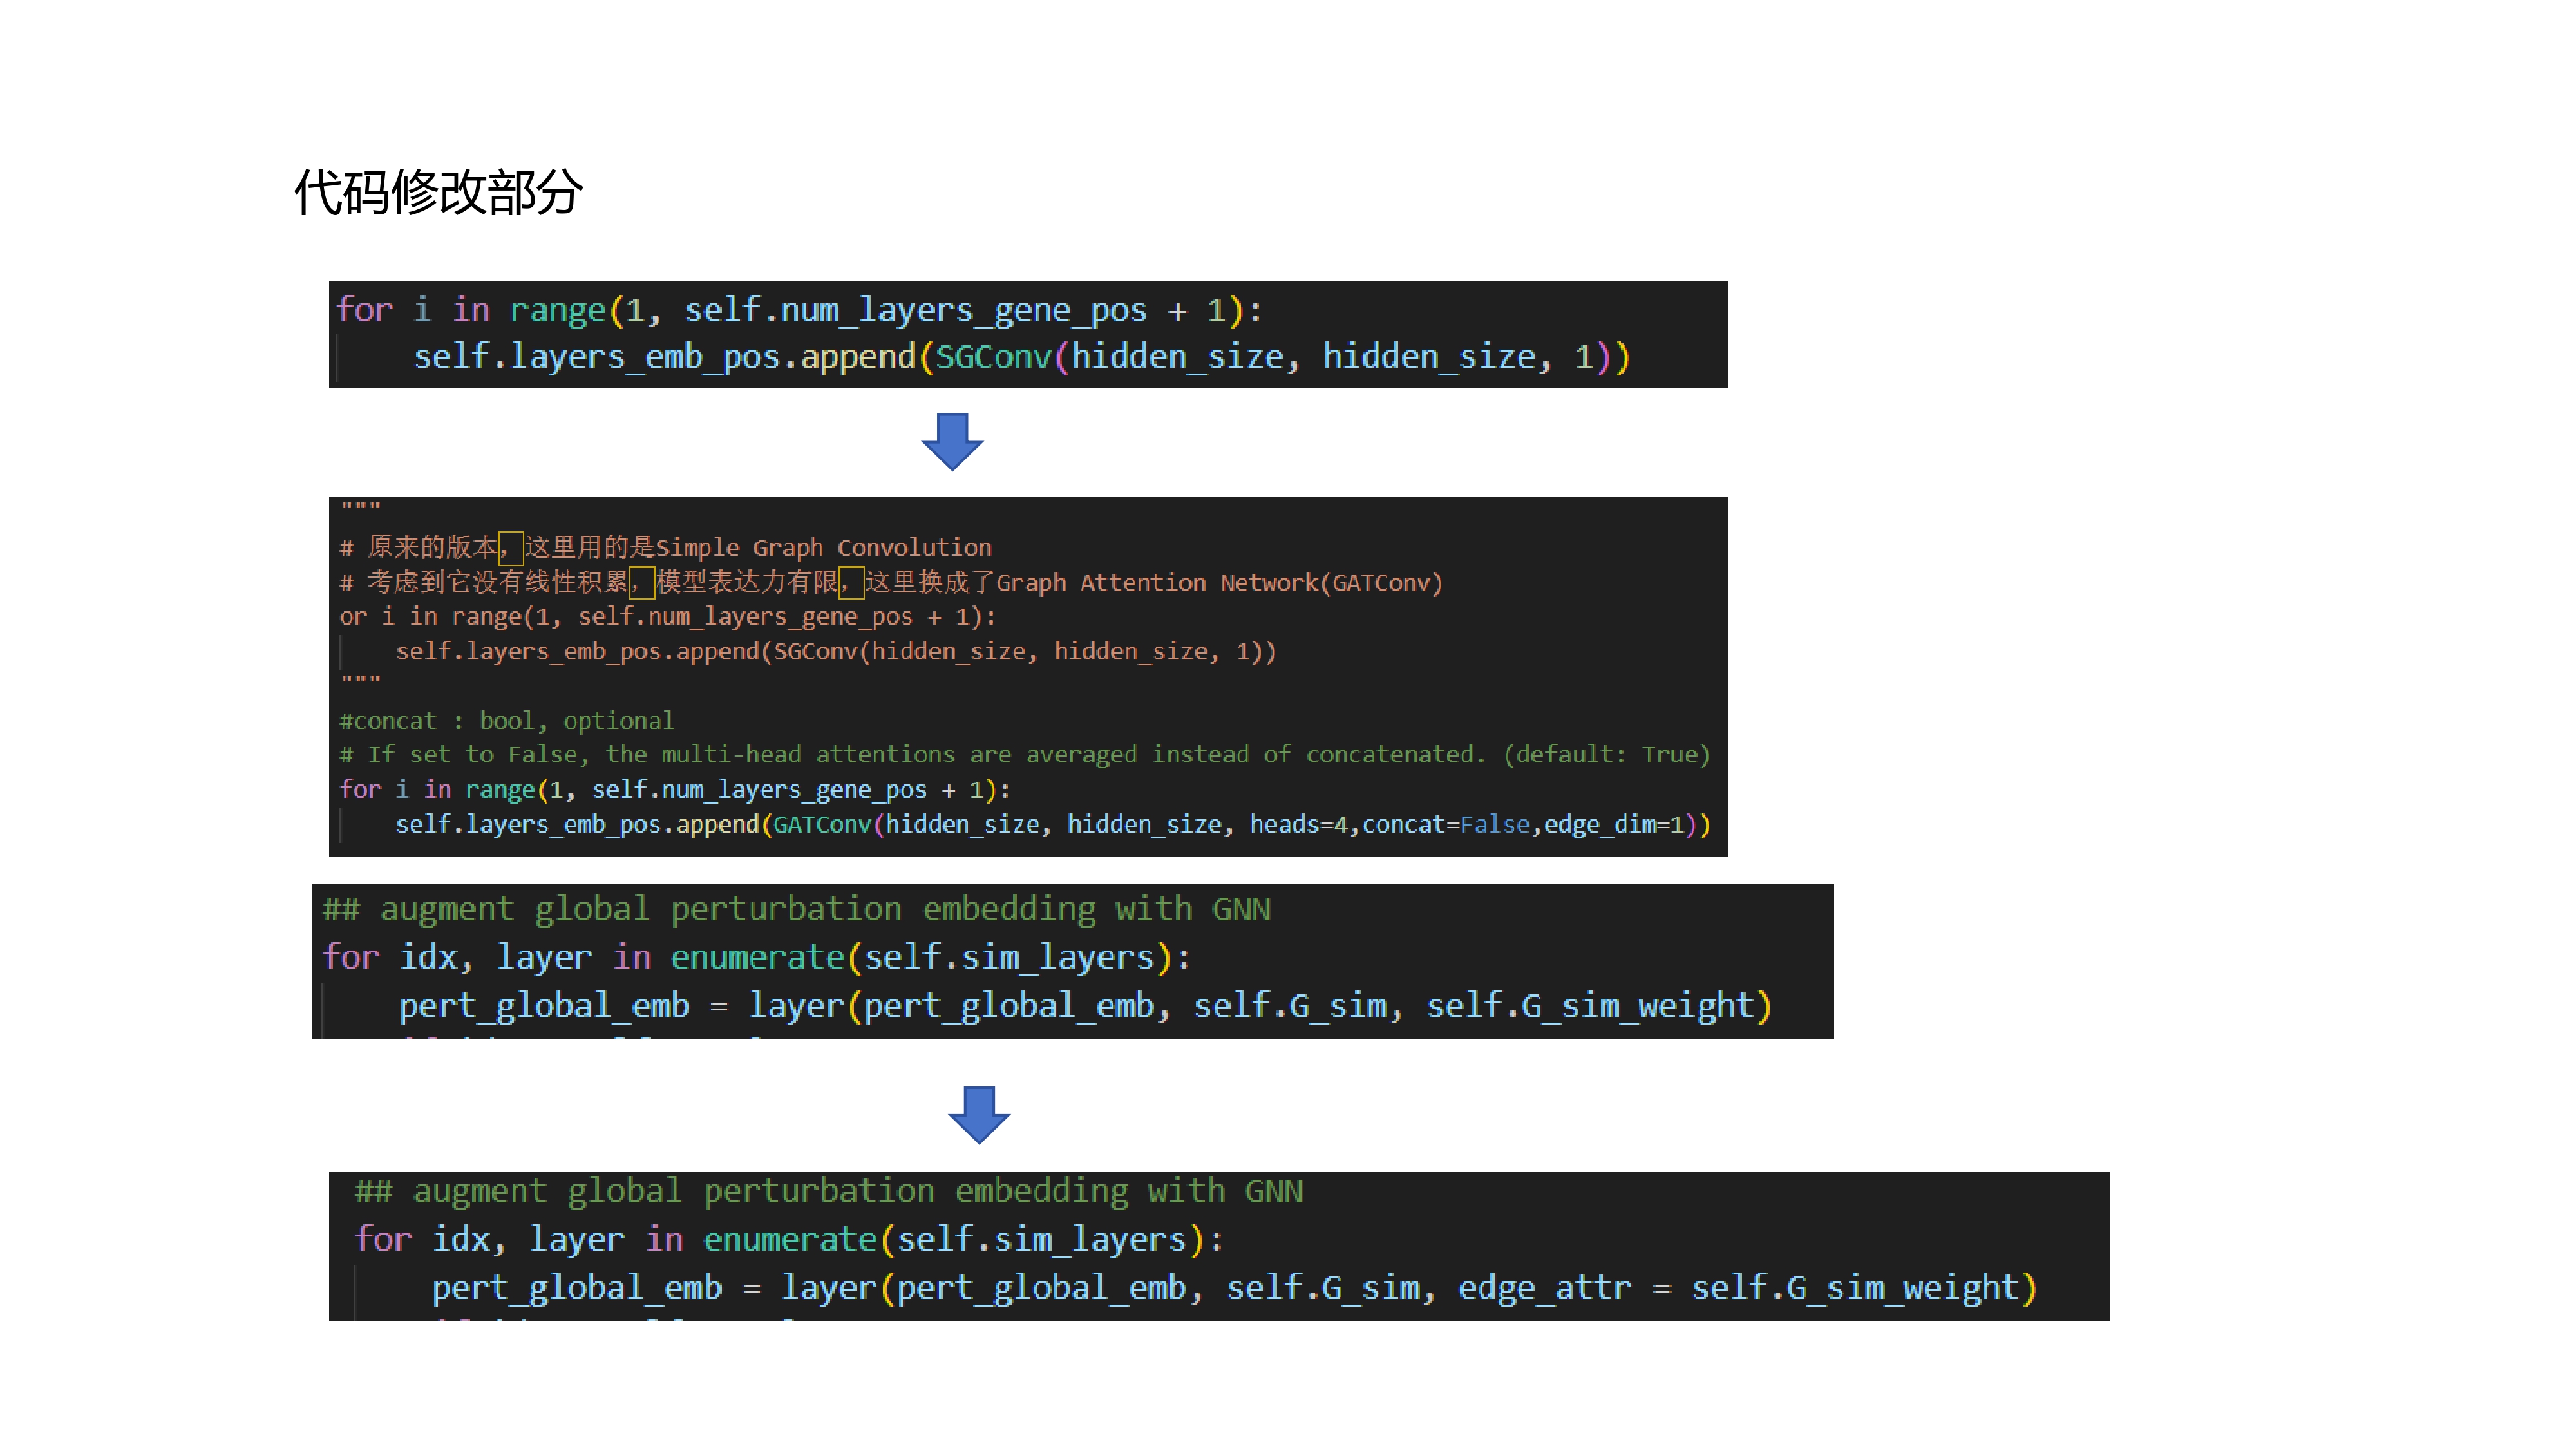The width and height of the screenshot is (2576, 1449).
Task: Click the #concat : bool, optional comment
Action: coord(507,721)
